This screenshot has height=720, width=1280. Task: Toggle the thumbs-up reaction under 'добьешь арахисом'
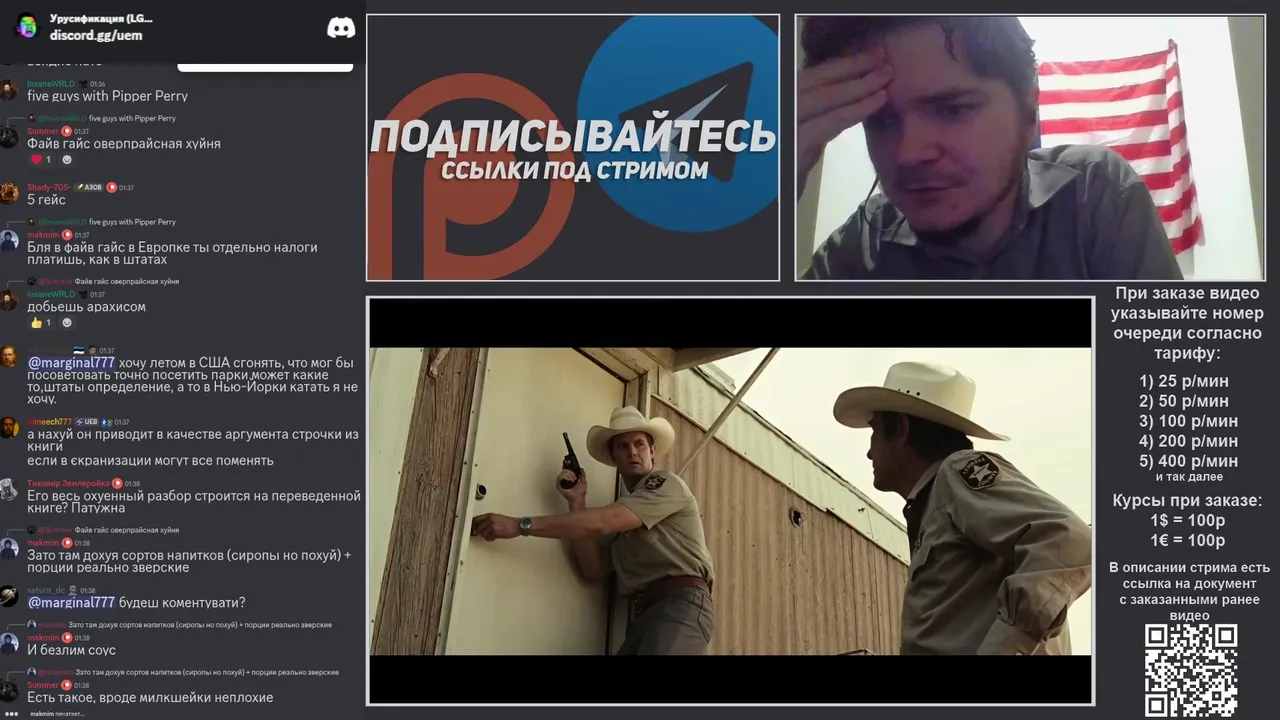[41, 323]
